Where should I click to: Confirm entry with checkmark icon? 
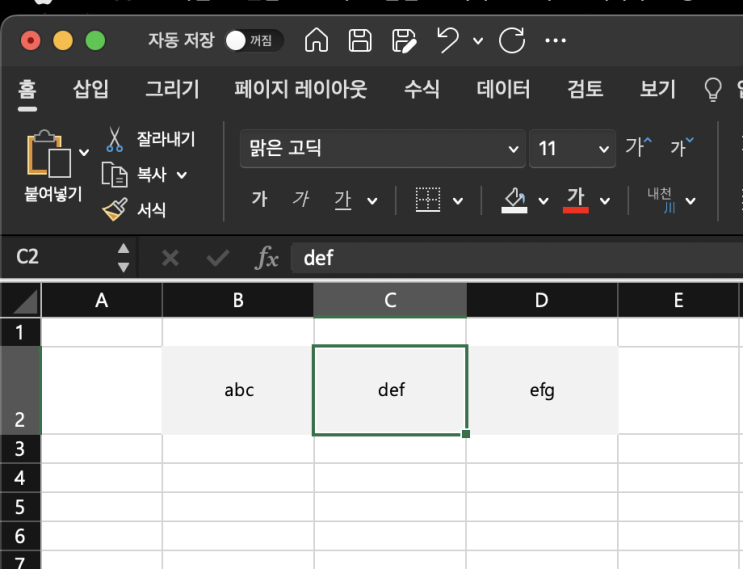click(x=218, y=258)
